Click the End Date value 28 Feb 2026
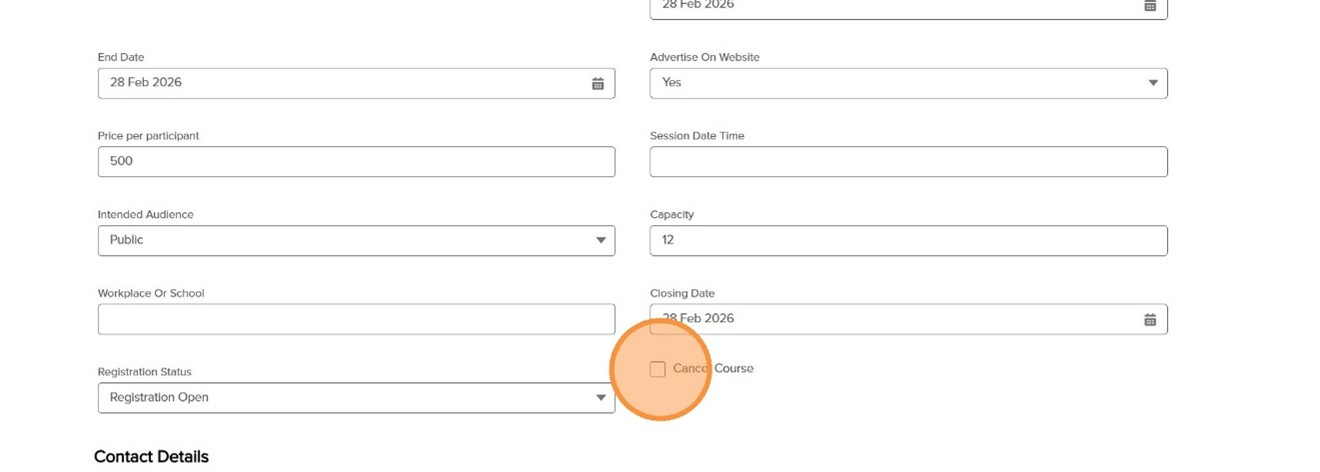Viewport: 1320px width, 472px height. tap(146, 83)
